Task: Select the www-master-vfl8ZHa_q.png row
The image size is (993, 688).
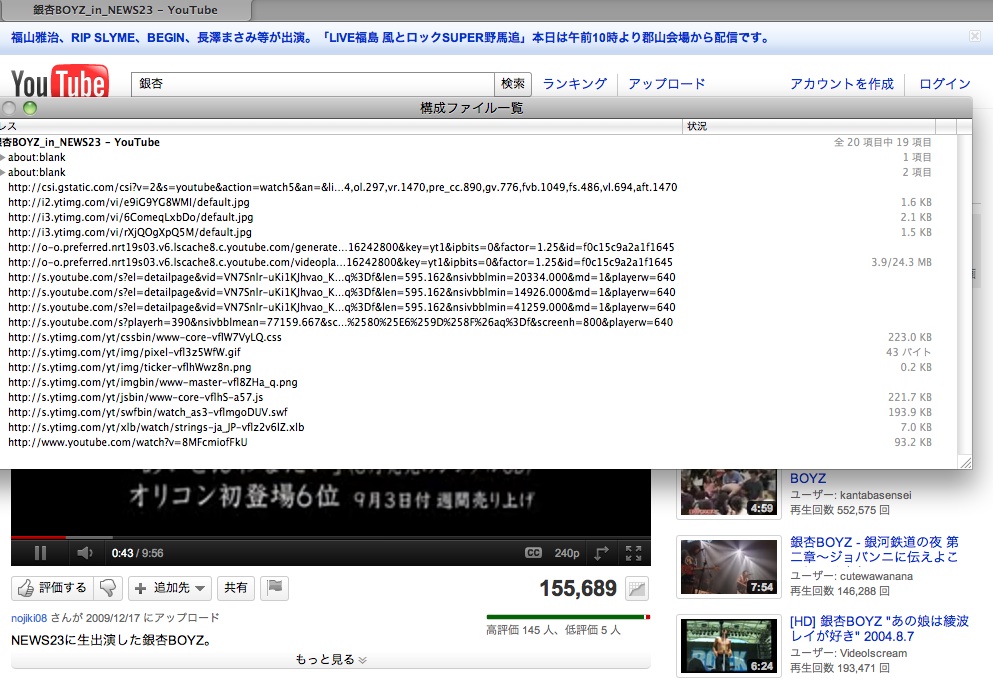Action: pos(478,383)
